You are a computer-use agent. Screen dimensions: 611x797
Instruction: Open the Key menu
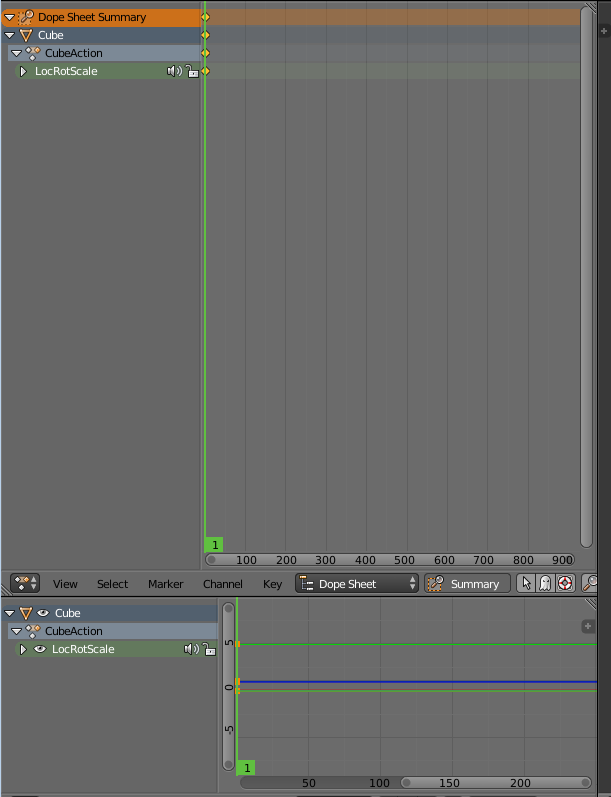(x=272, y=584)
